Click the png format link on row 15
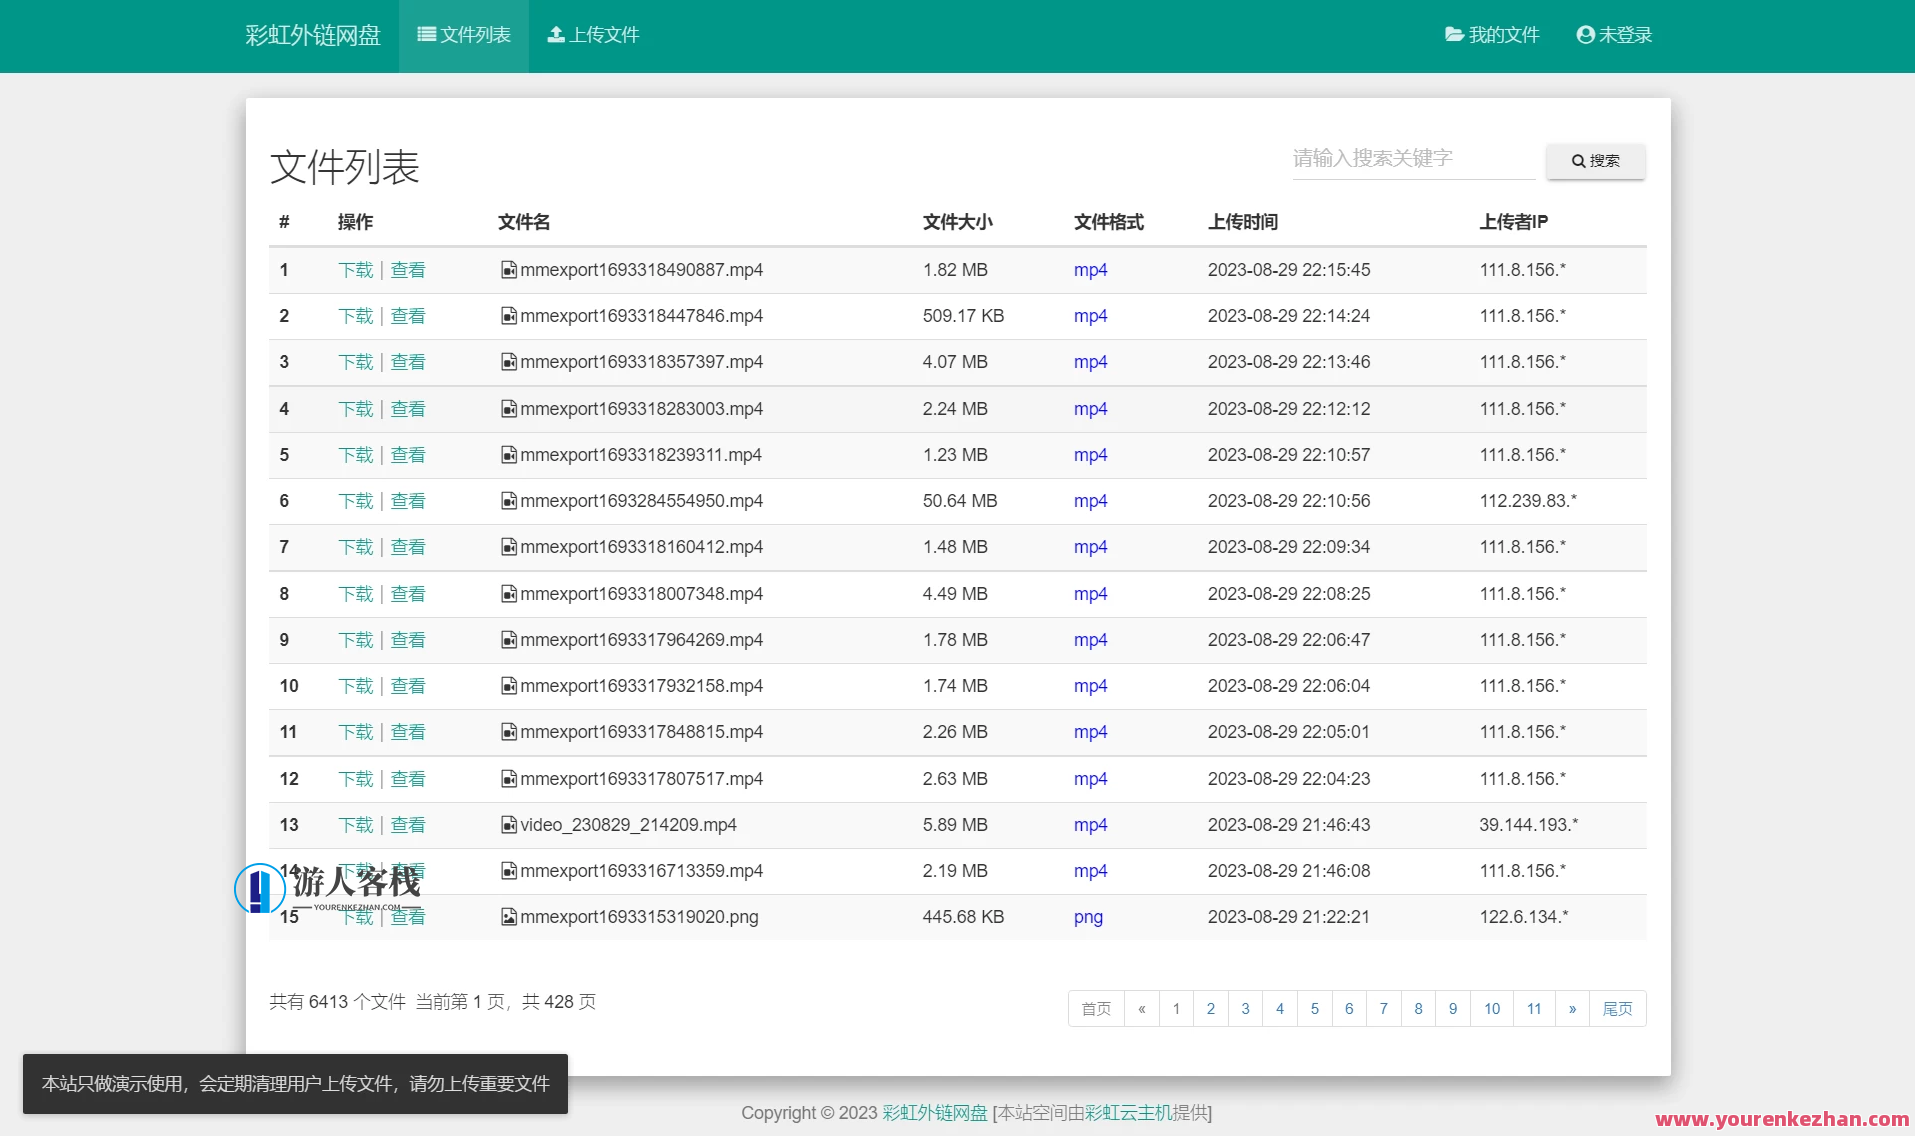Image resolution: width=1915 pixels, height=1136 pixels. tap(1087, 916)
